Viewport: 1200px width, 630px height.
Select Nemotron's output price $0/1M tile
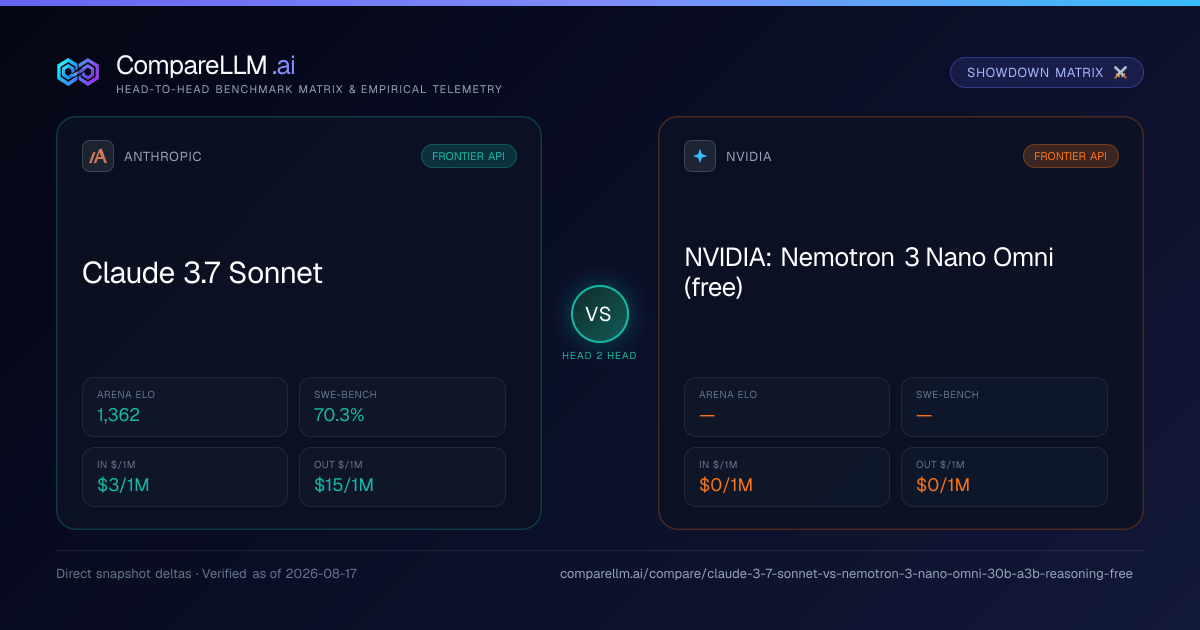[x=1004, y=477]
